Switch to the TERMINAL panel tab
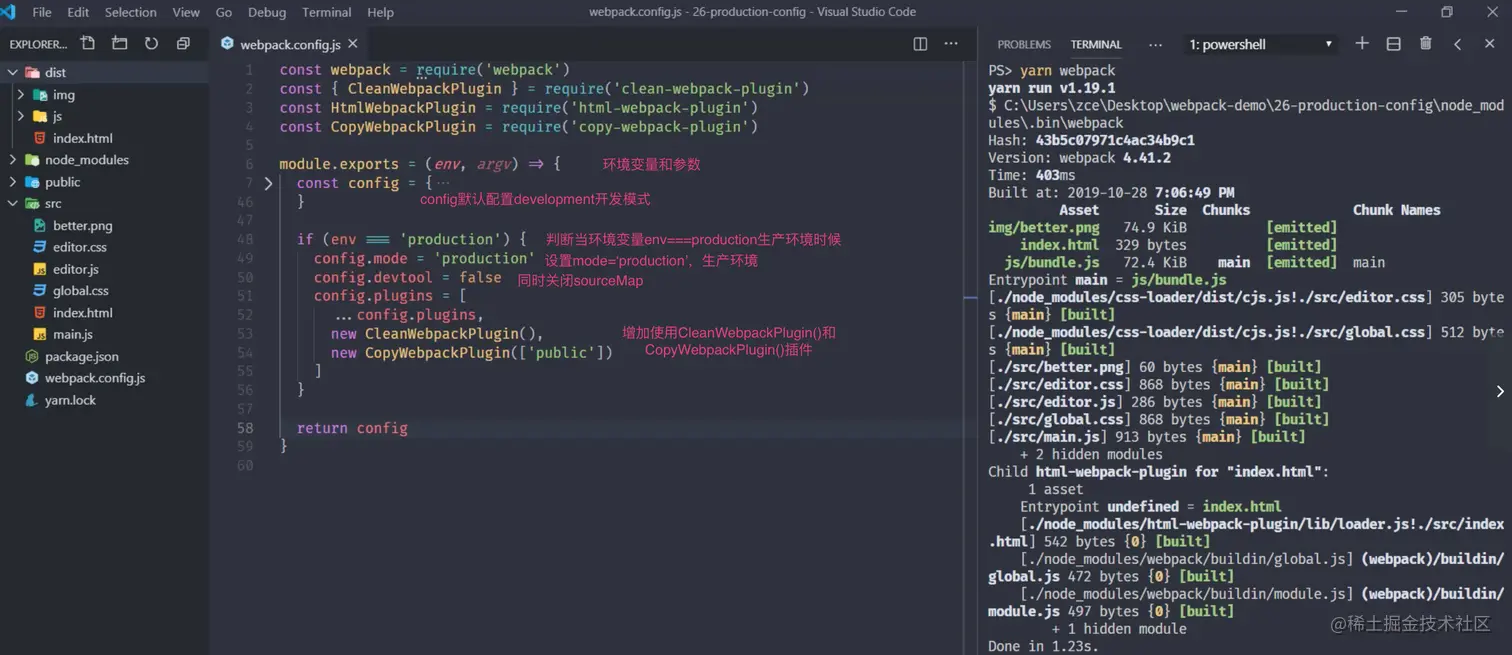The height and width of the screenshot is (655, 1512). pos(1096,45)
